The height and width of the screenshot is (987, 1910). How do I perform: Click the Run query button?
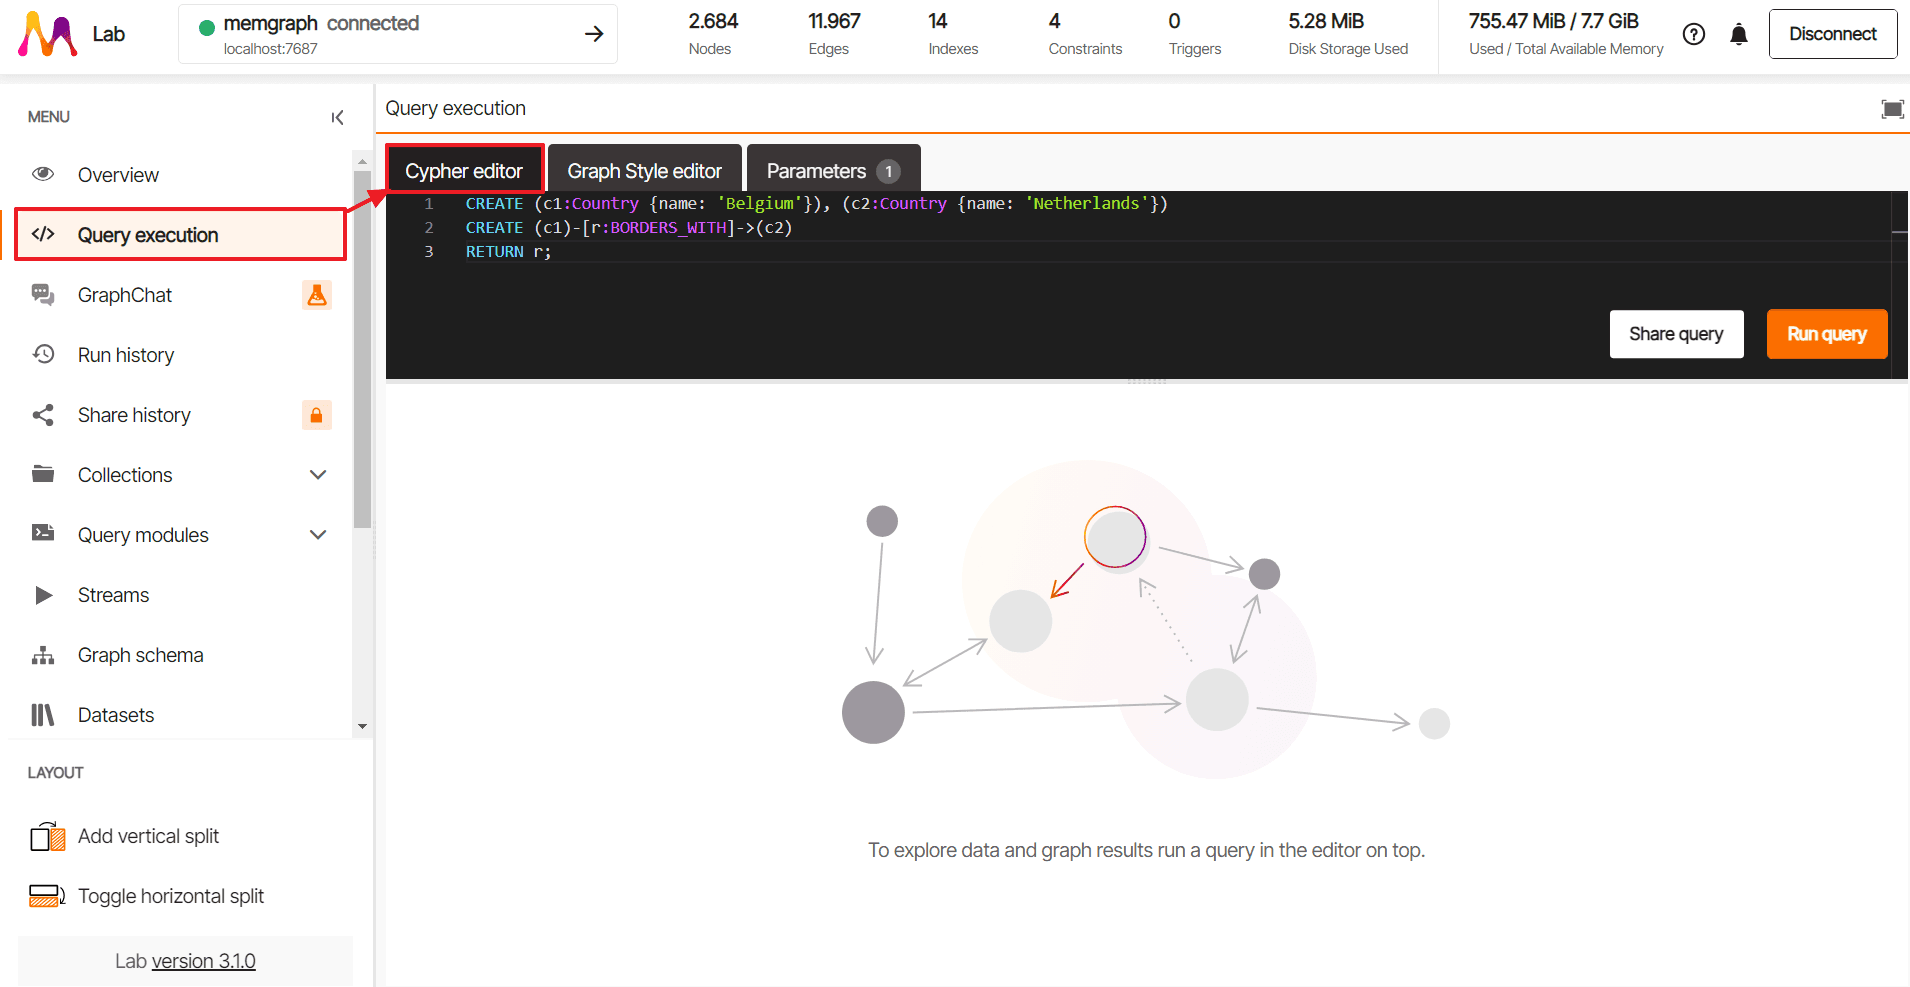coord(1827,334)
